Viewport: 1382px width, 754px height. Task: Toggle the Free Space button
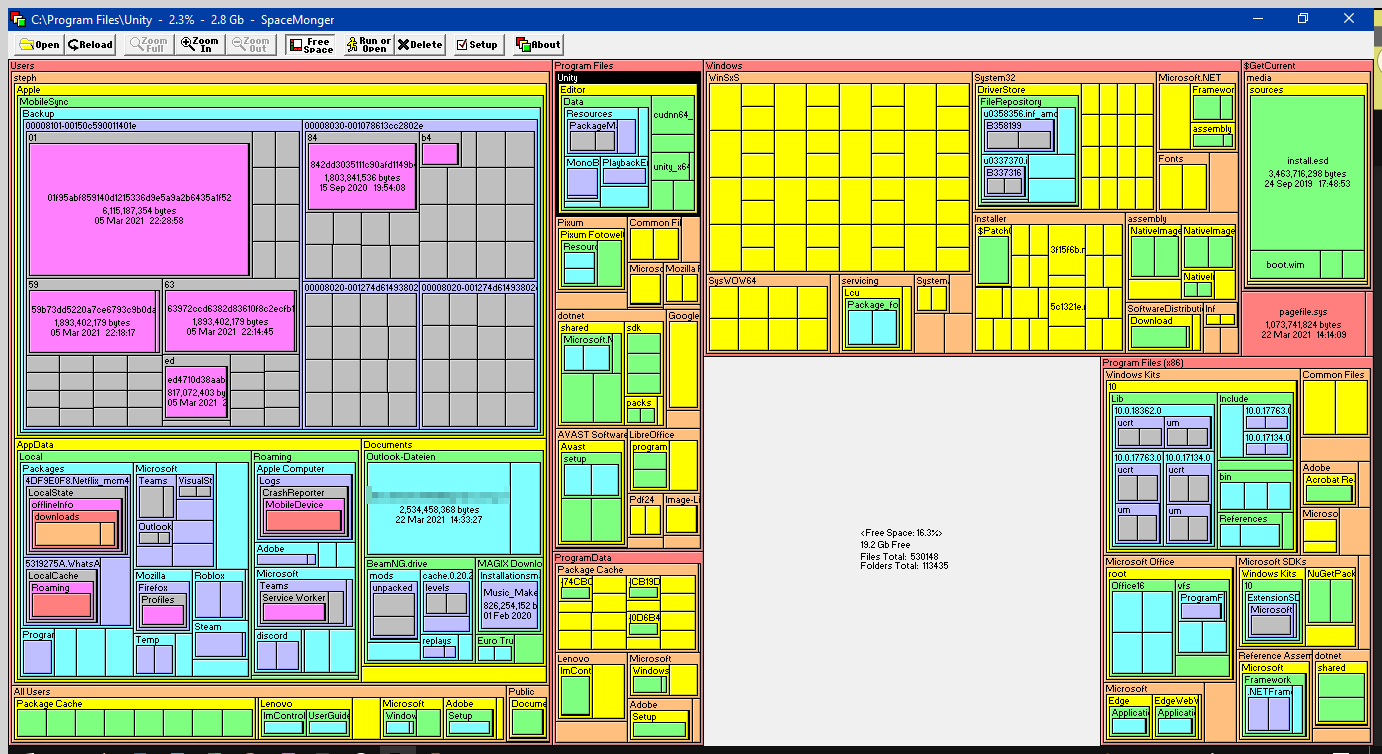tap(311, 44)
